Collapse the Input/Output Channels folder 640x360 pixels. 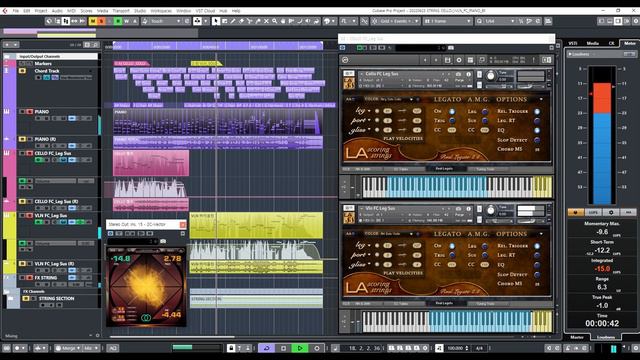pyautogui.click(x=7, y=56)
